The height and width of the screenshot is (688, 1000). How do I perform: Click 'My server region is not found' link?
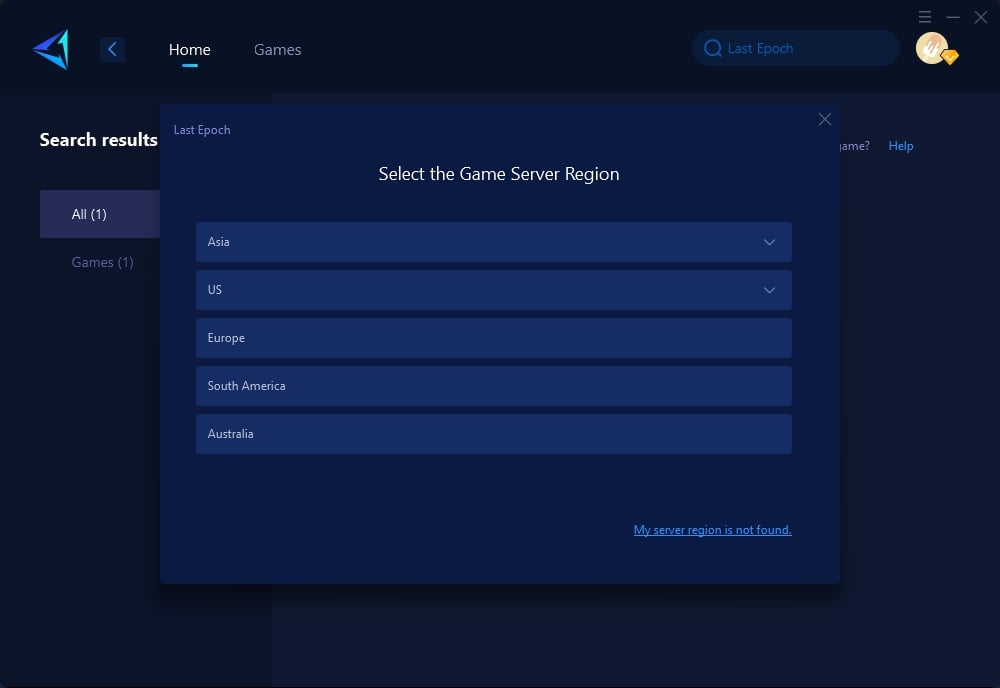pos(712,530)
